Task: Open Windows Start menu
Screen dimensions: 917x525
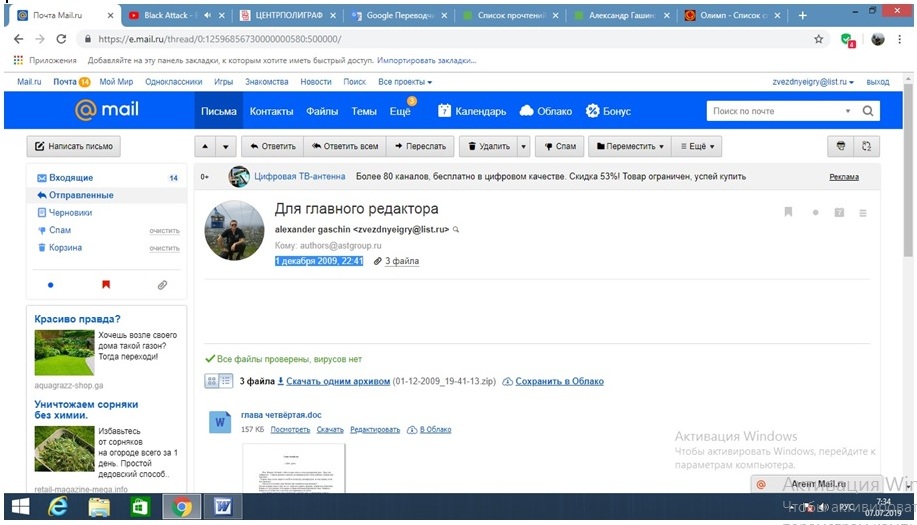Action: pos(20,506)
